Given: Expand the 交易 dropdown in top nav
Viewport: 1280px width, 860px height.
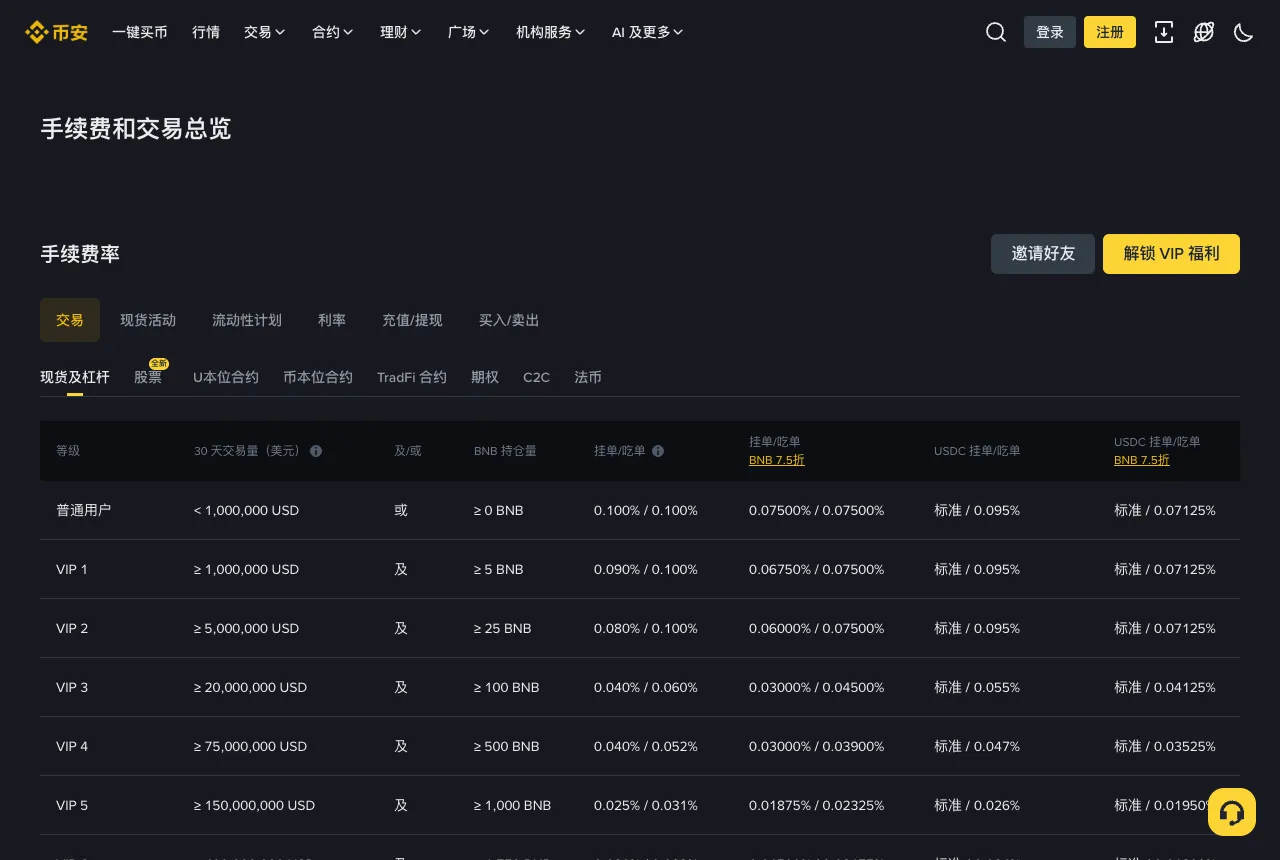Looking at the screenshot, I should point(265,32).
